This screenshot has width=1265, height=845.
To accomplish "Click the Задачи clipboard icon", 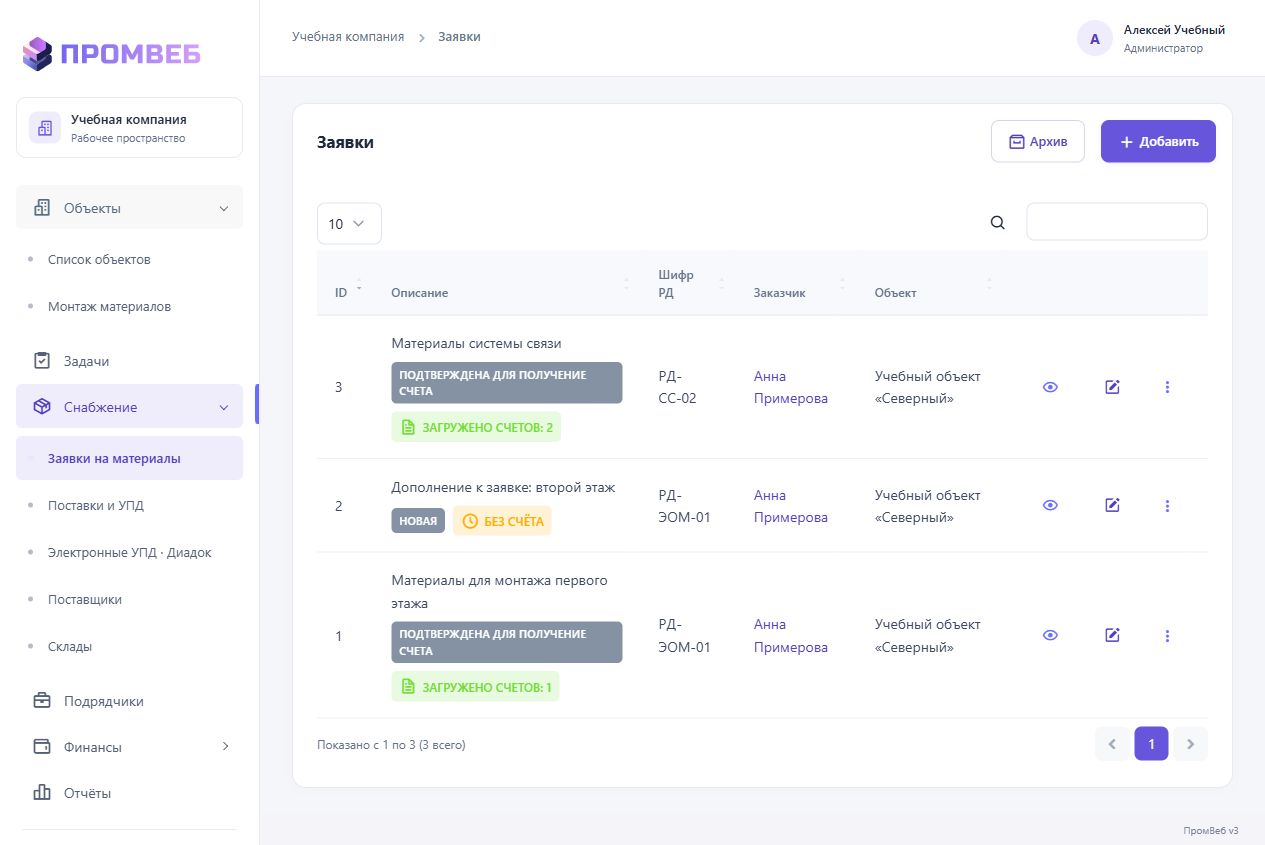I will (42, 361).
